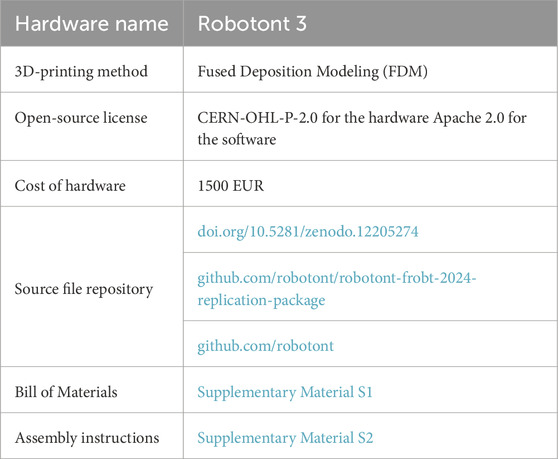Open the doi.org zenodo.12205274 link
Screen dimensions: 558x459
[308, 232]
